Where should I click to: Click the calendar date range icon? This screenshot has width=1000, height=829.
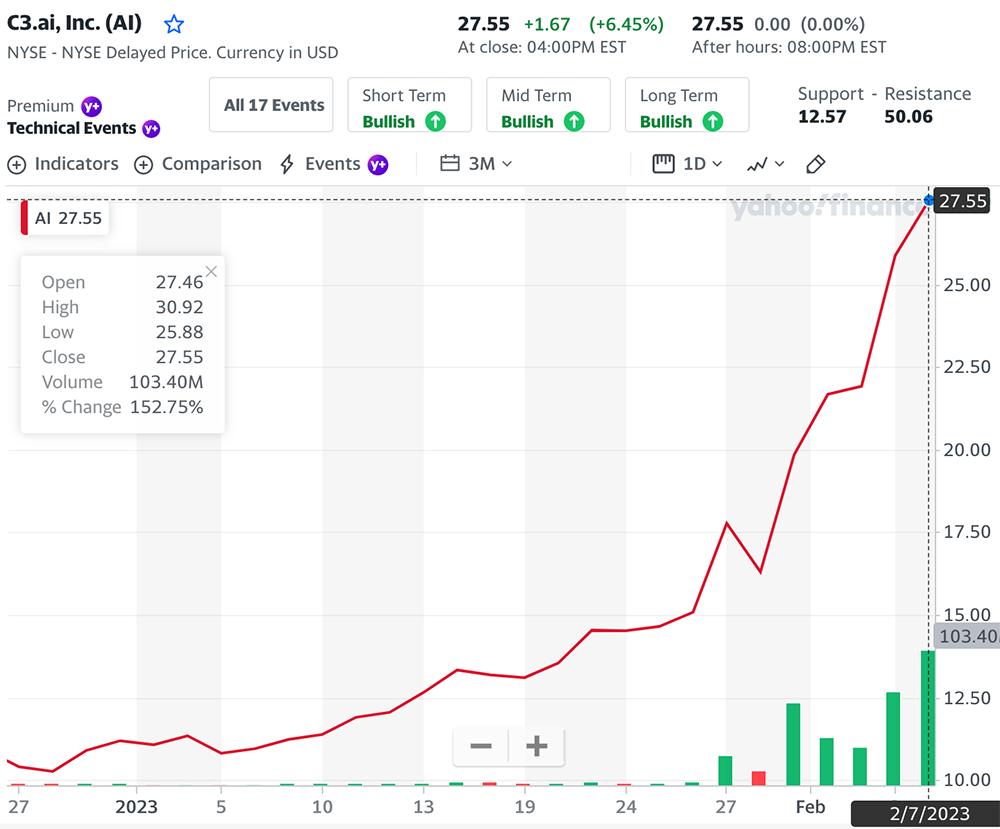[x=450, y=163]
